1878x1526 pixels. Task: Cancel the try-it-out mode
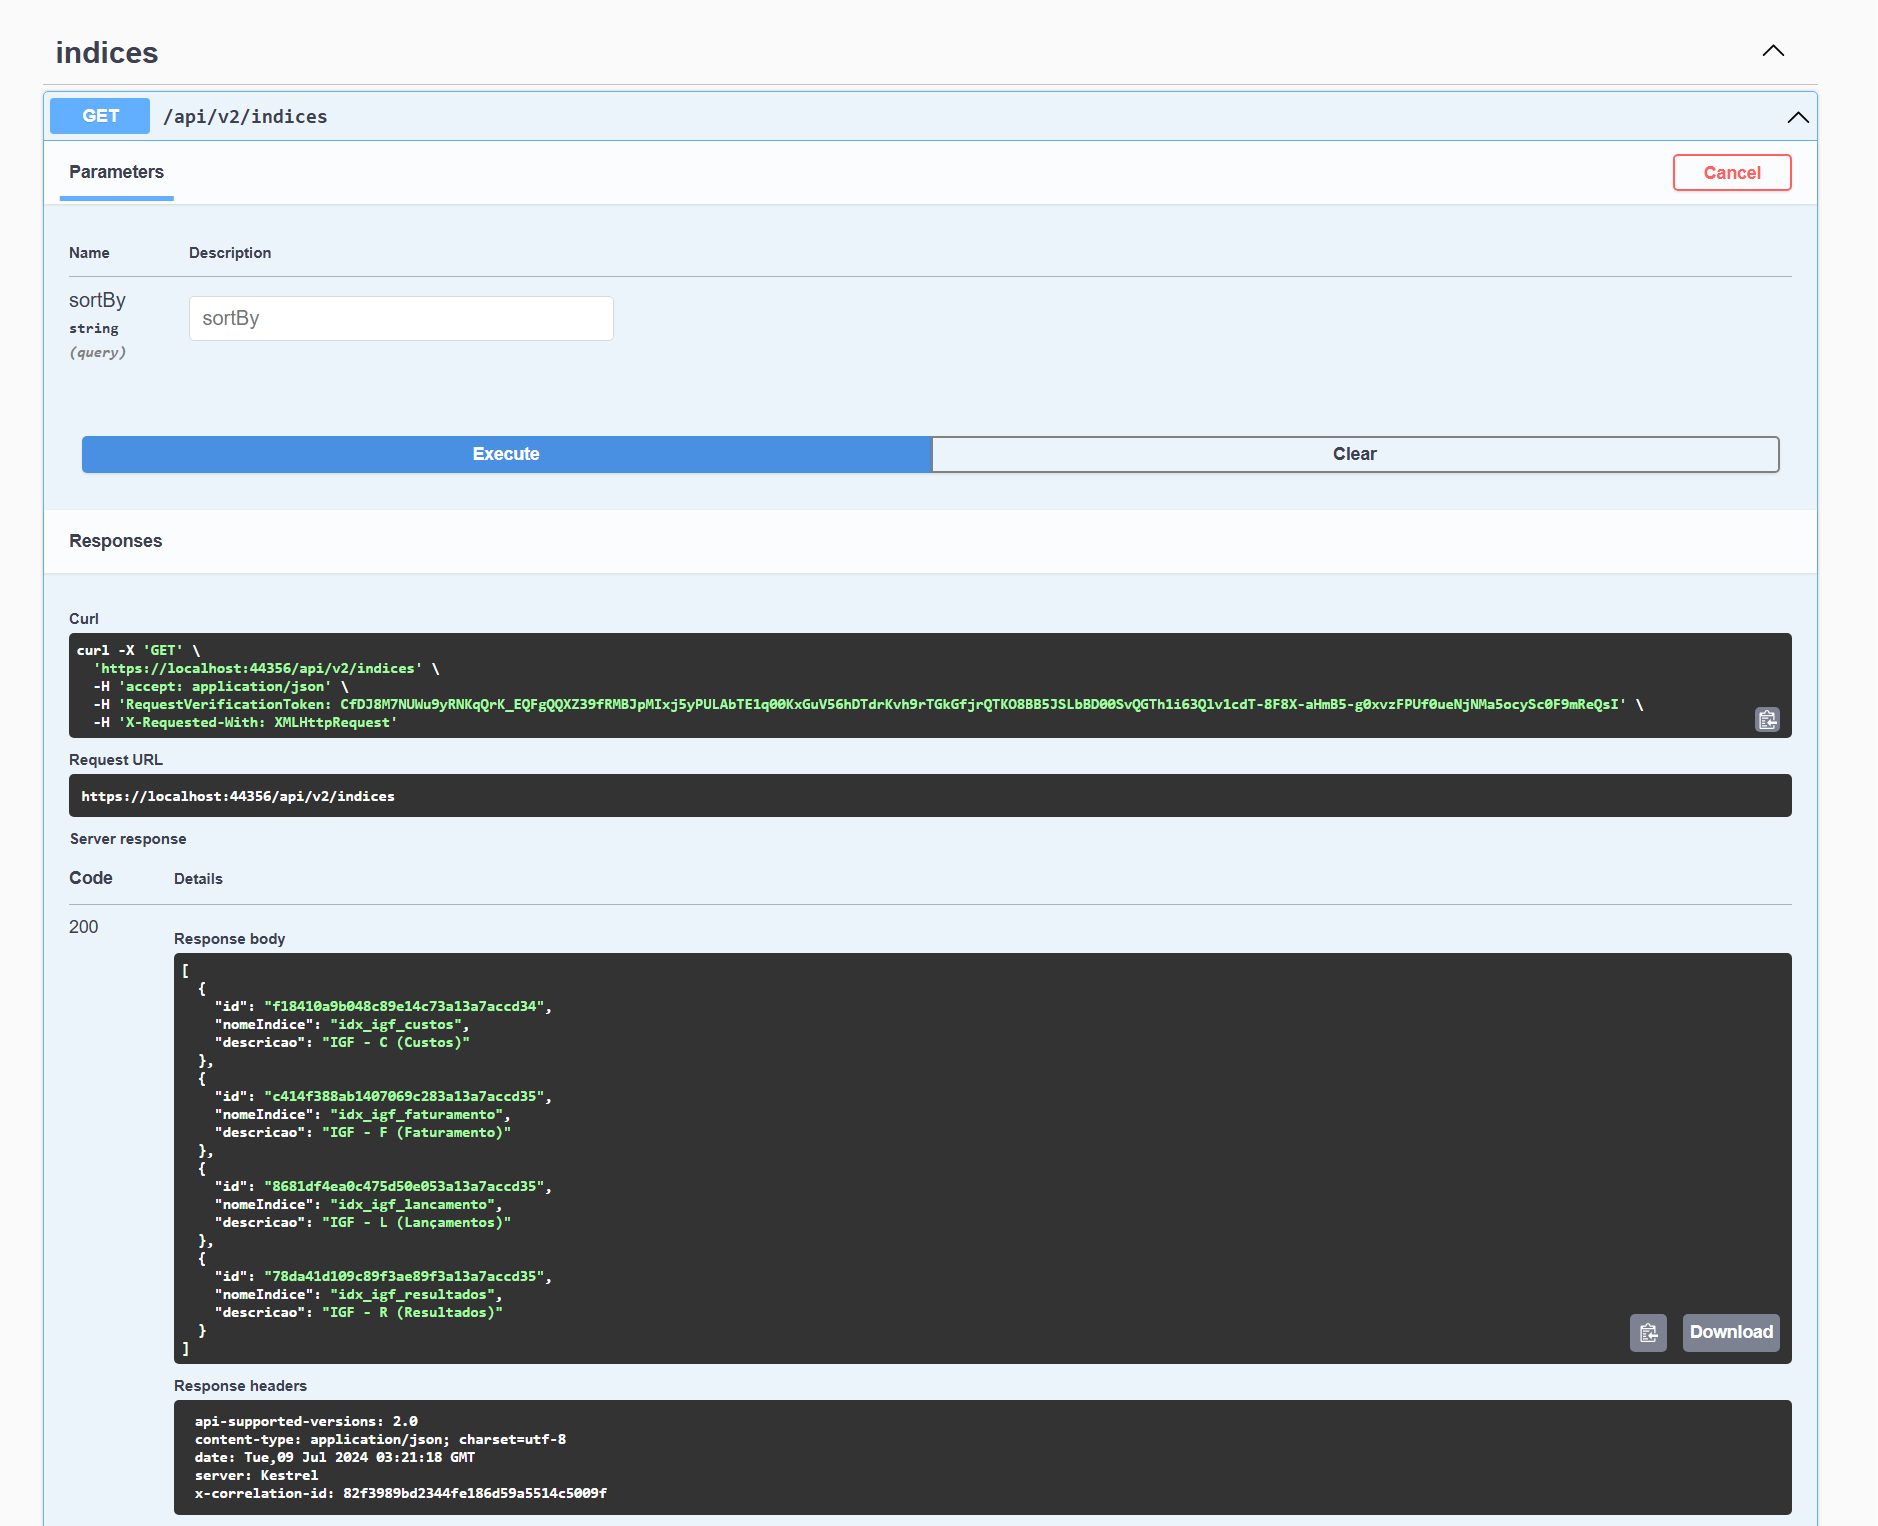click(x=1731, y=173)
